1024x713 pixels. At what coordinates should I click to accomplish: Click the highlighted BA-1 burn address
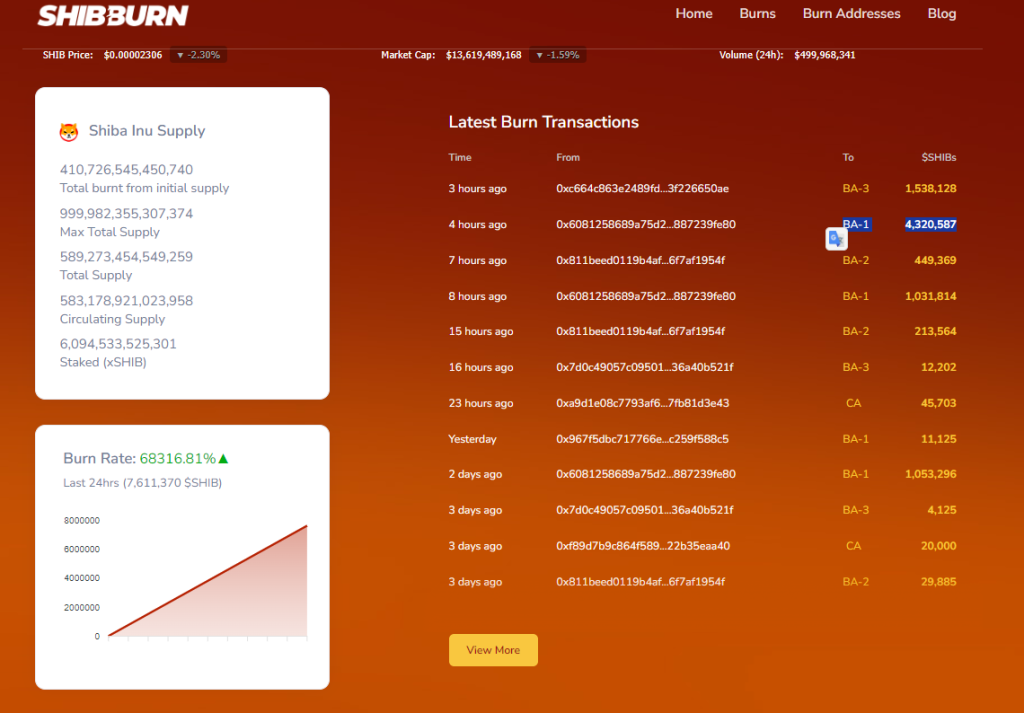coord(856,224)
